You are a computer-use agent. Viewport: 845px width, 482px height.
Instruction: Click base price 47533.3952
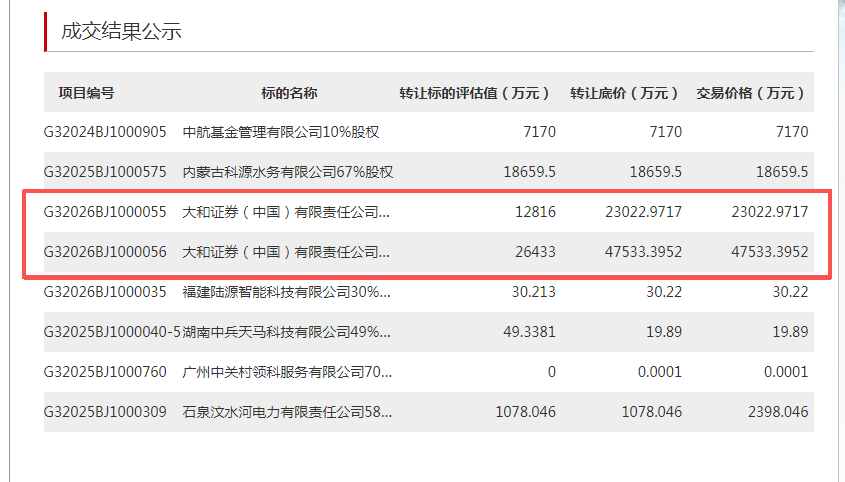tap(643, 252)
